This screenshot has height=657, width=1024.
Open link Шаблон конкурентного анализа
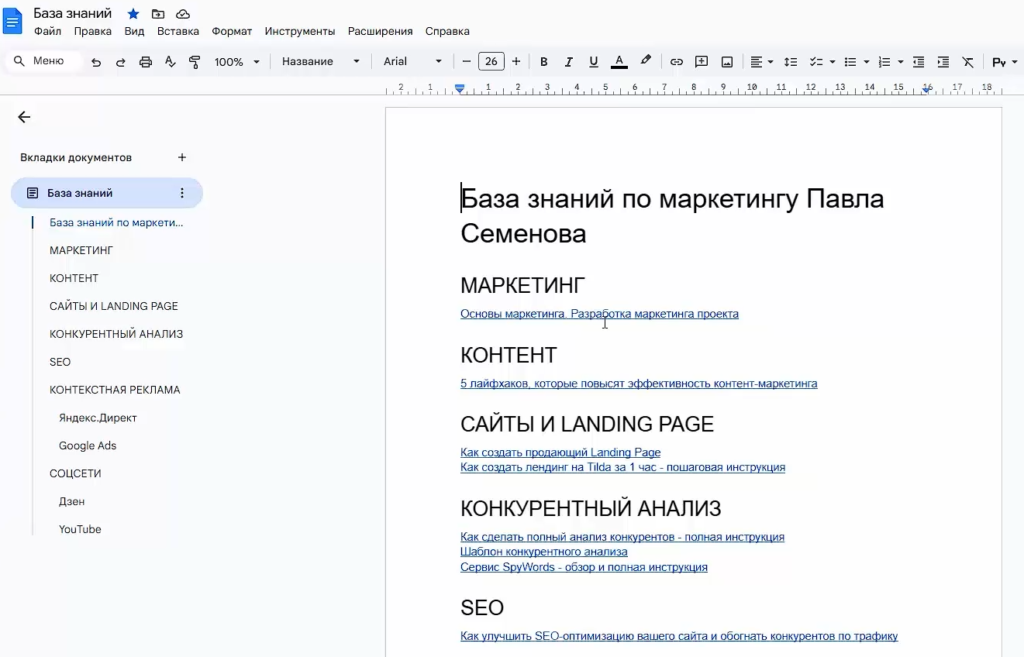[544, 551]
